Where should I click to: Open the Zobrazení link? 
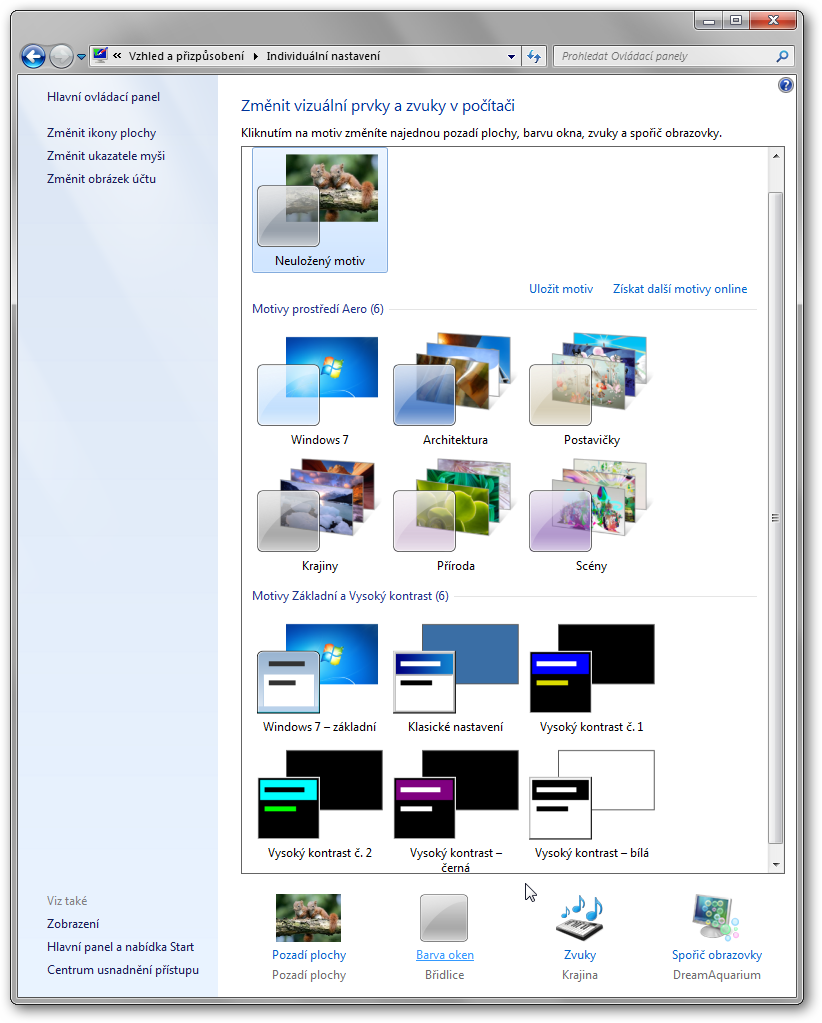coord(73,924)
